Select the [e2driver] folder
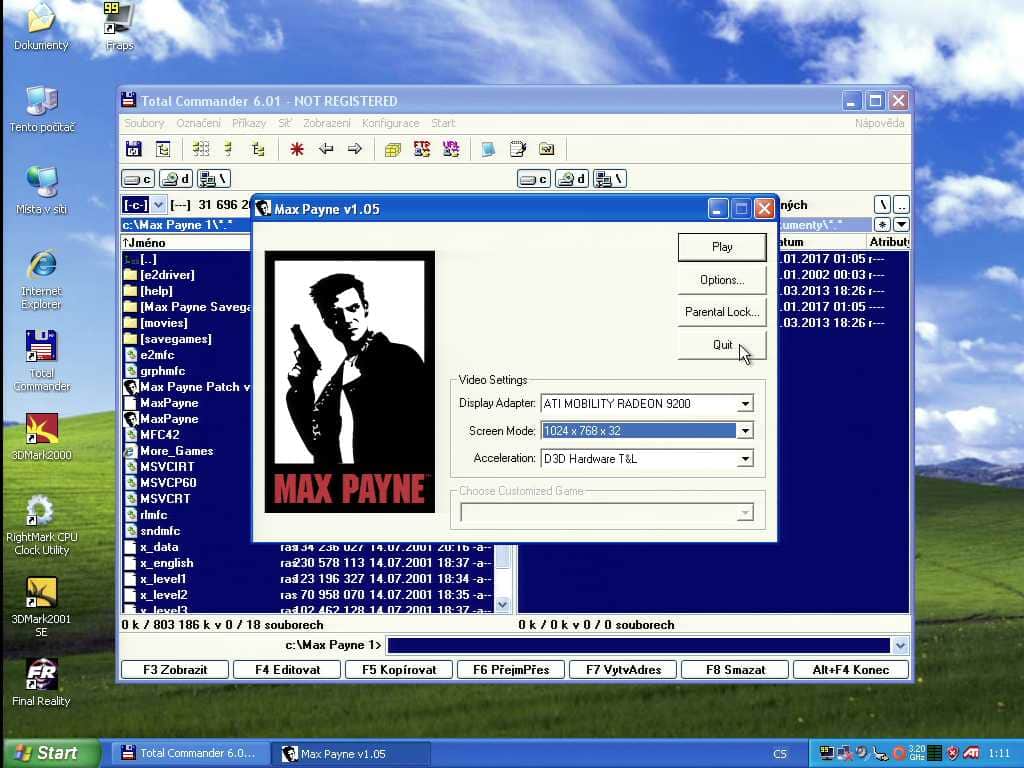Viewport: 1024px width, 768px height. pyautogui.click(x=167, y=275)
